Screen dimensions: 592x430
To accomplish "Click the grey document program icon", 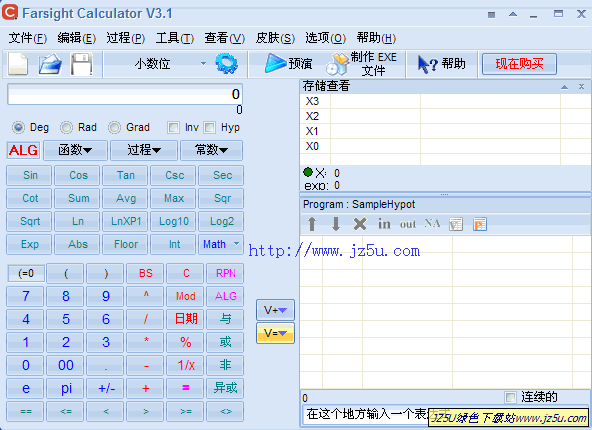I will pyautogui.click(x=456, y=224).
